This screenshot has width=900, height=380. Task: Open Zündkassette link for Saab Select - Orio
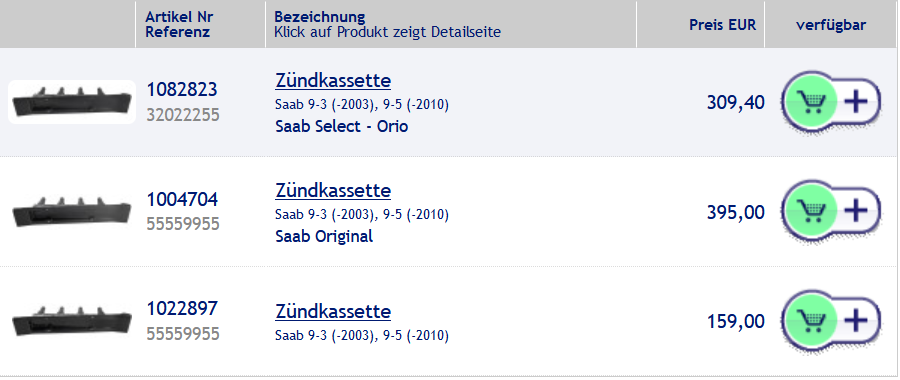click(333, 80)
